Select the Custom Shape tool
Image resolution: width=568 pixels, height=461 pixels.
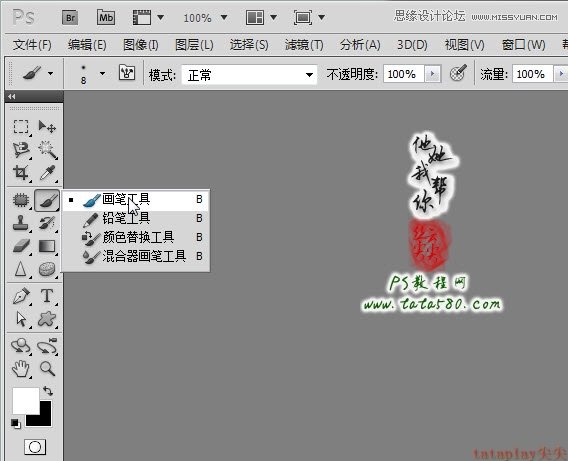point(47,319)
